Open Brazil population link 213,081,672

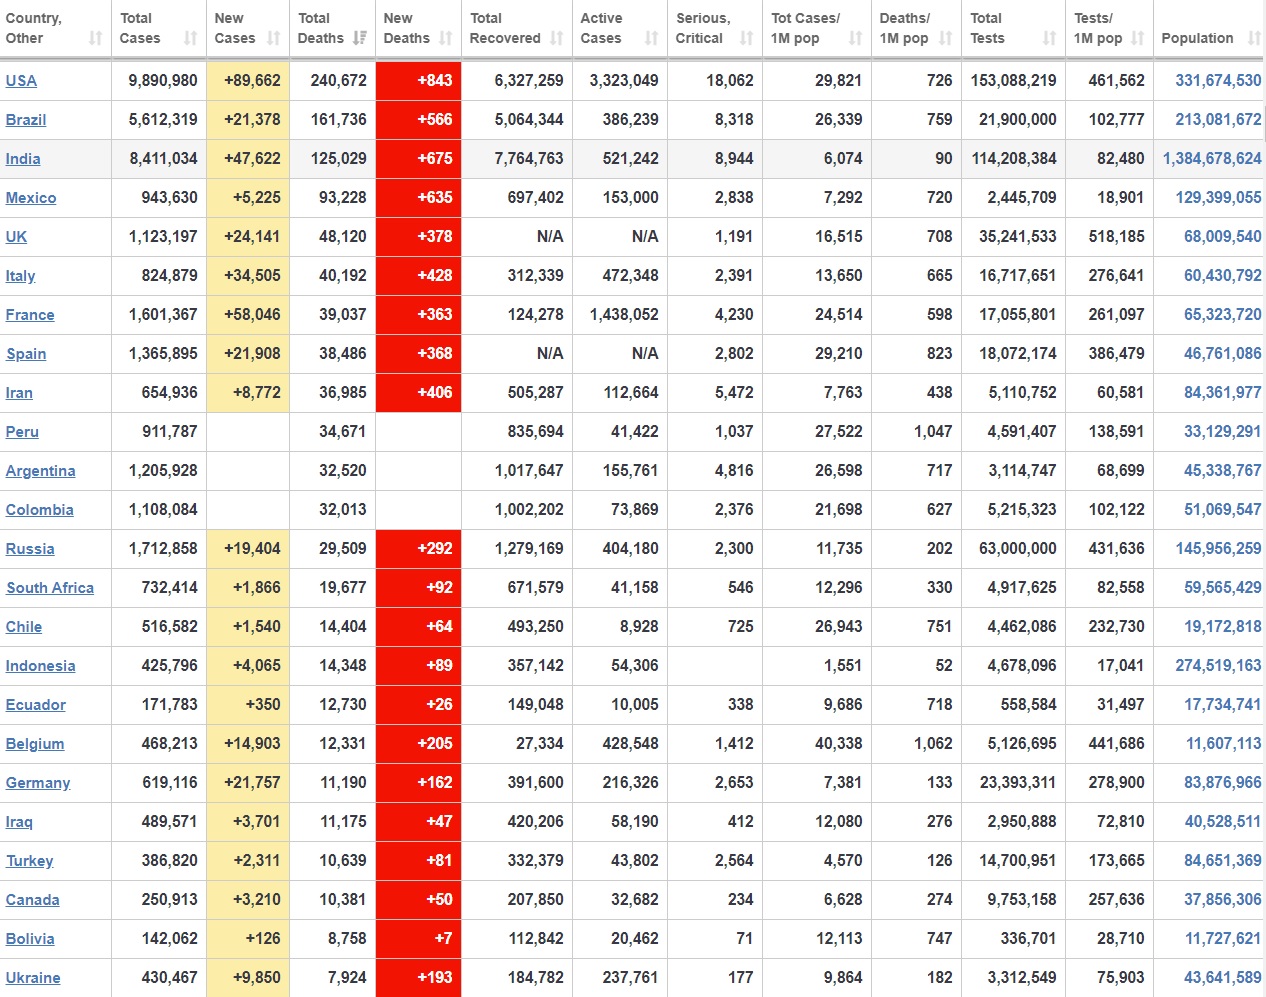point(1218,119)
